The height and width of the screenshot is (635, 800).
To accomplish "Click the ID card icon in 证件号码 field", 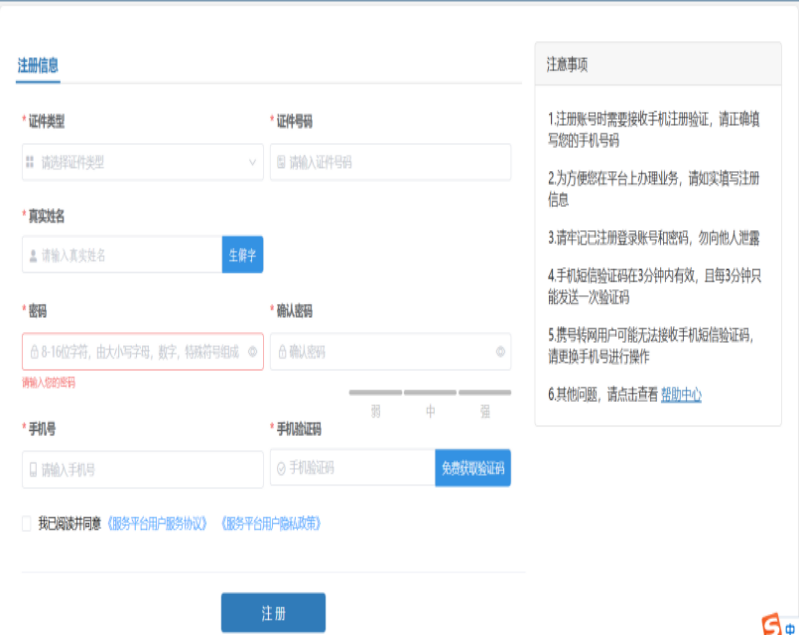I will coord(281,162).
